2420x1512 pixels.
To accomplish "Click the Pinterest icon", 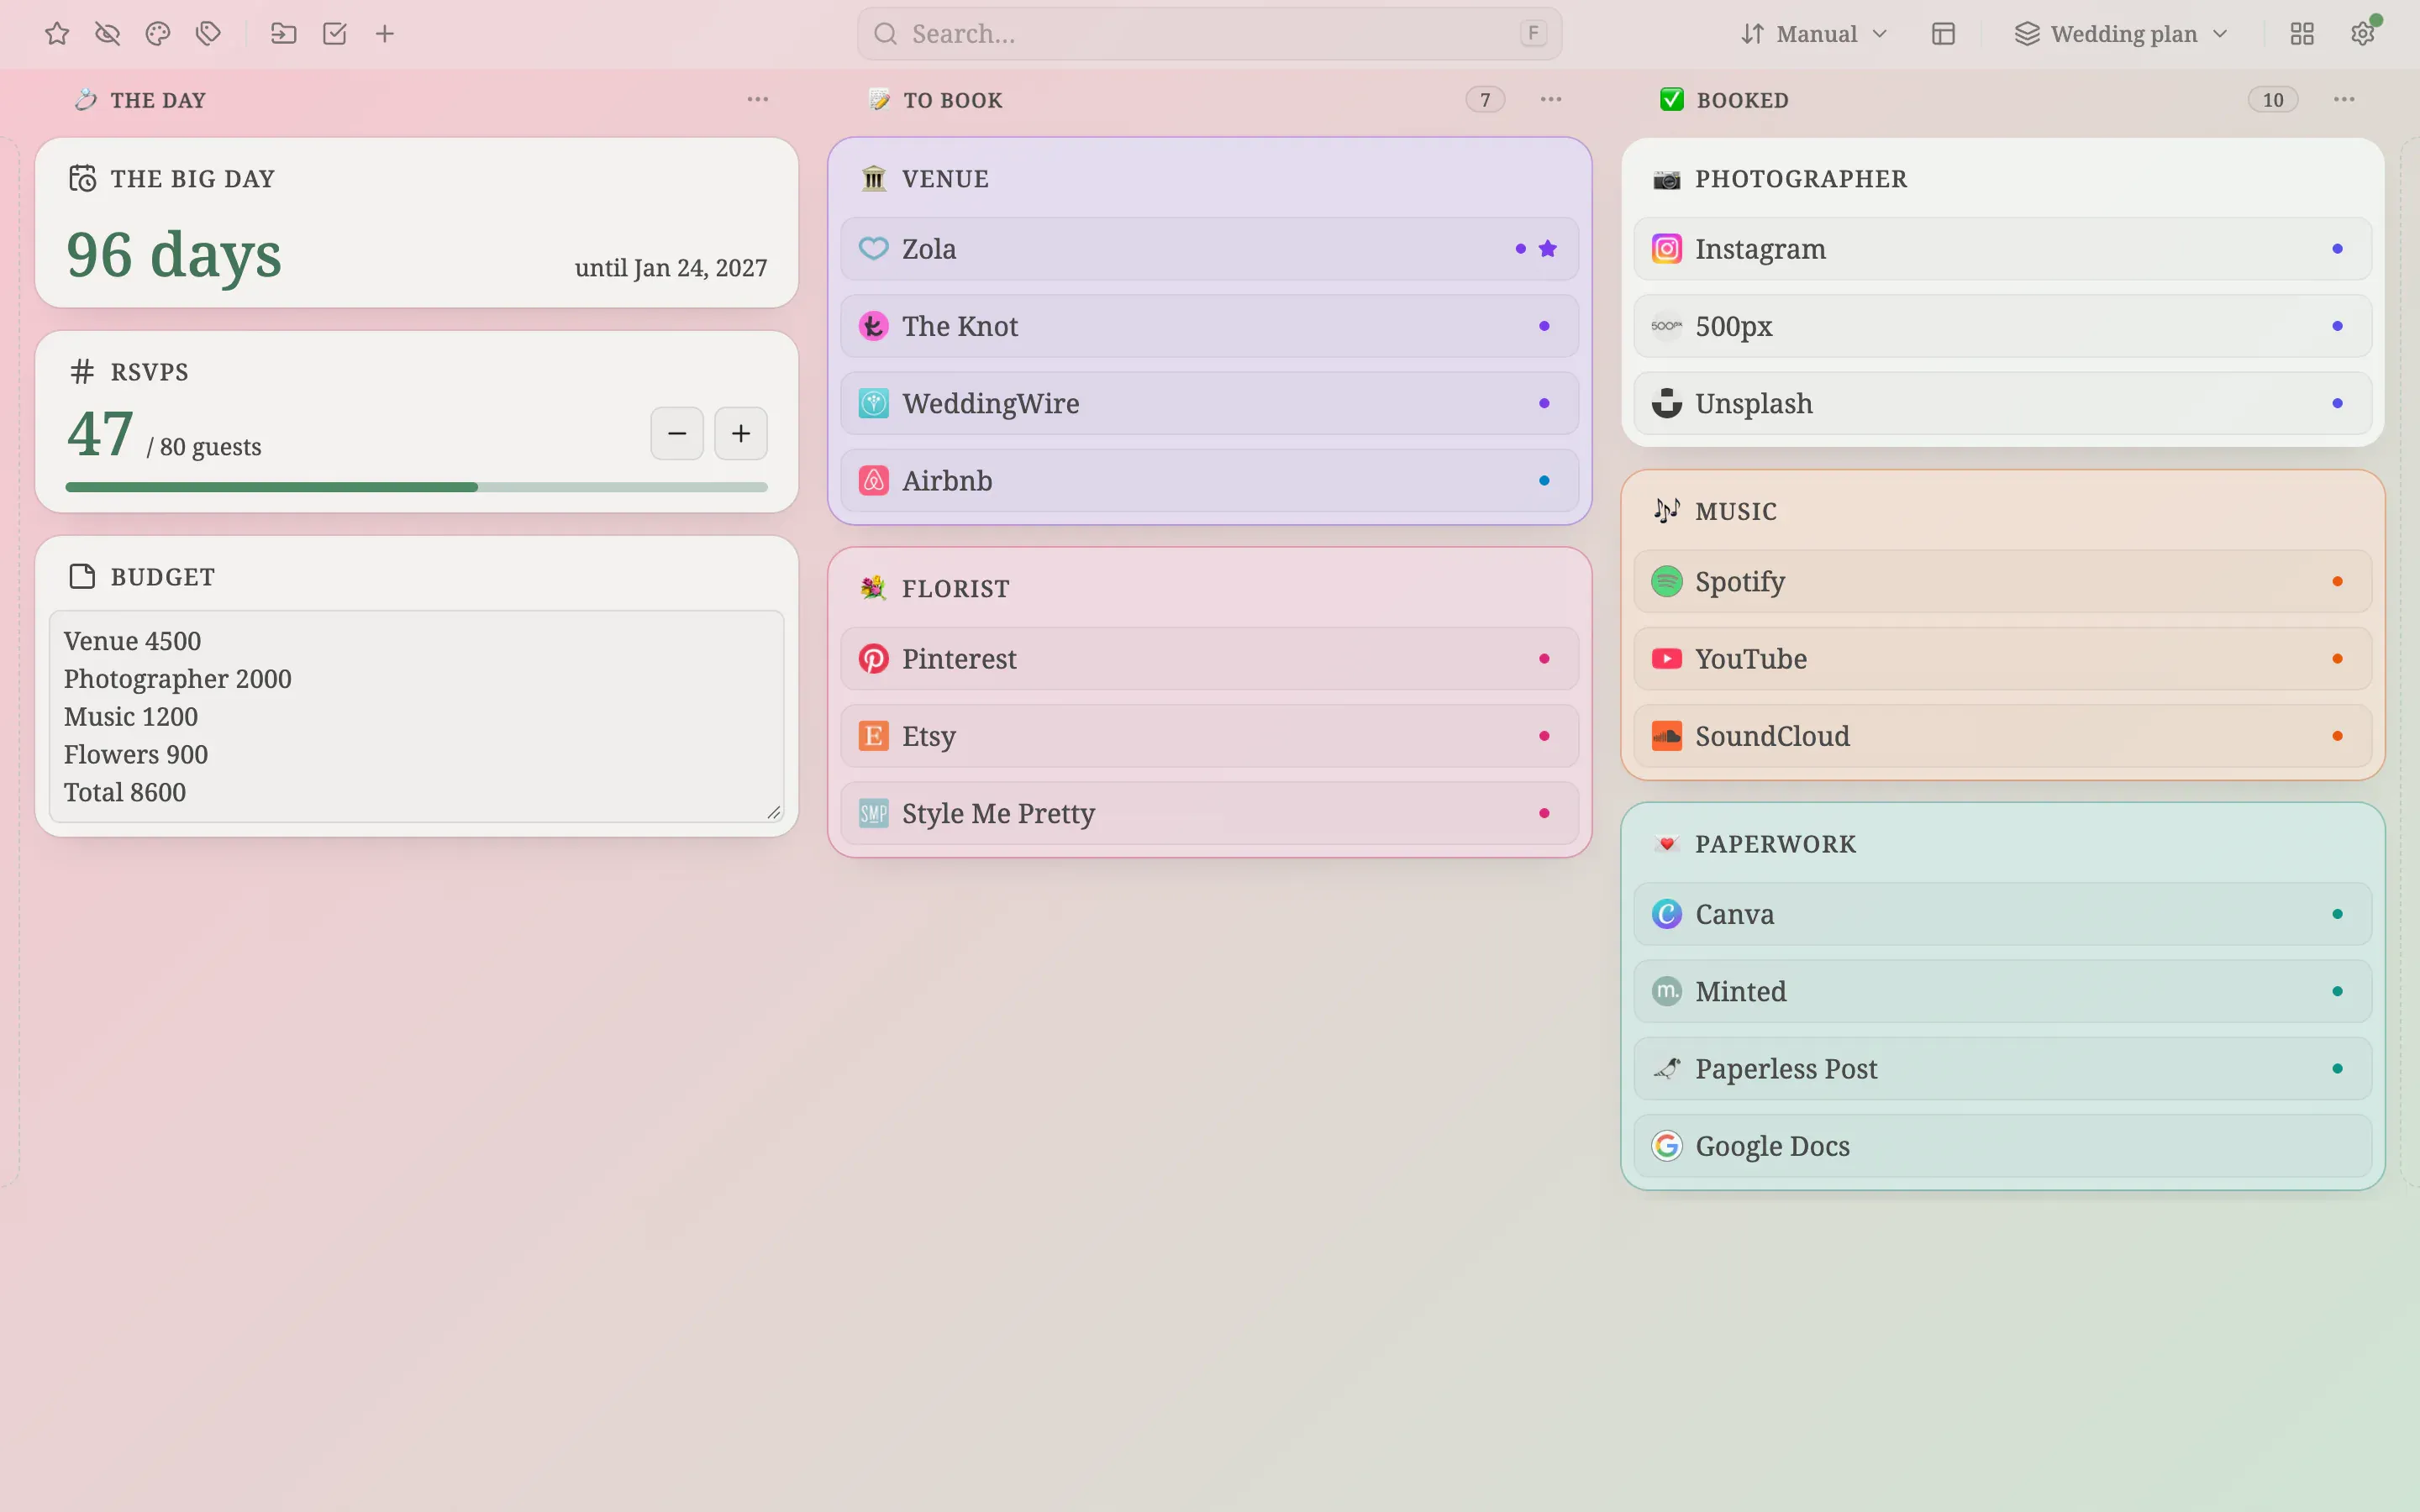I will click(x=874, y=659).
